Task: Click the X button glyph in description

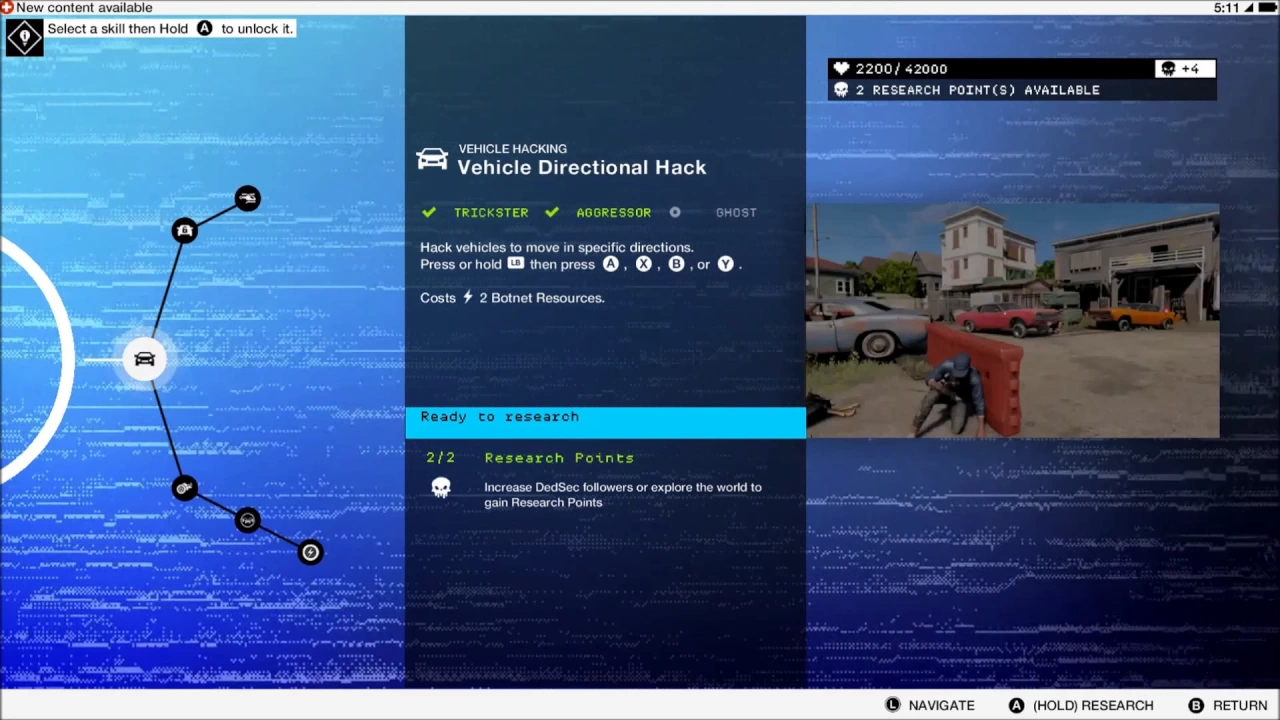Action: click(644, 264)
